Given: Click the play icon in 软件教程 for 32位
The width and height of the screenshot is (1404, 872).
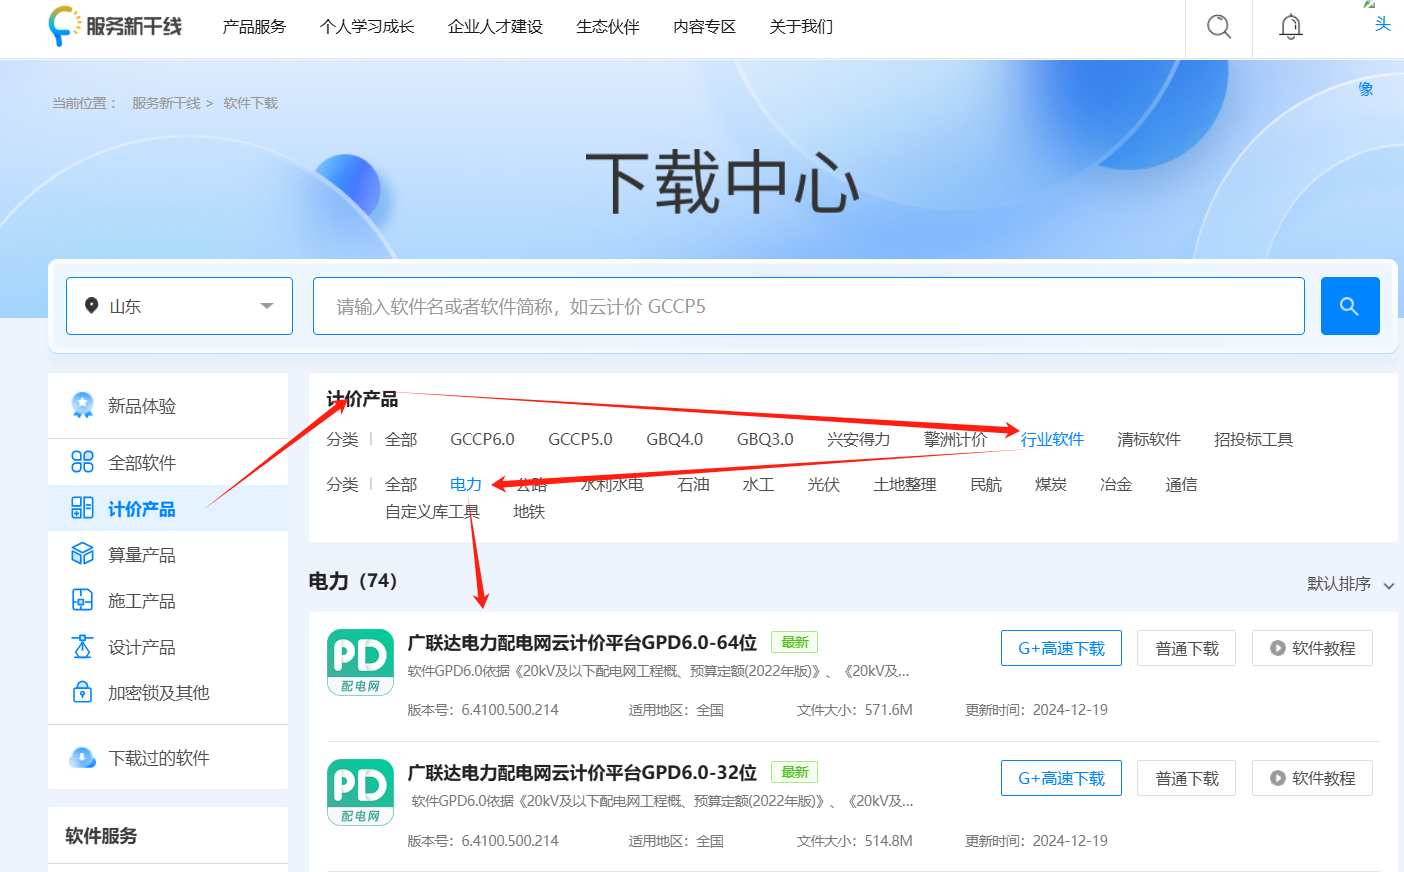Looking at the screenshot, I should tap(1278, 778).
